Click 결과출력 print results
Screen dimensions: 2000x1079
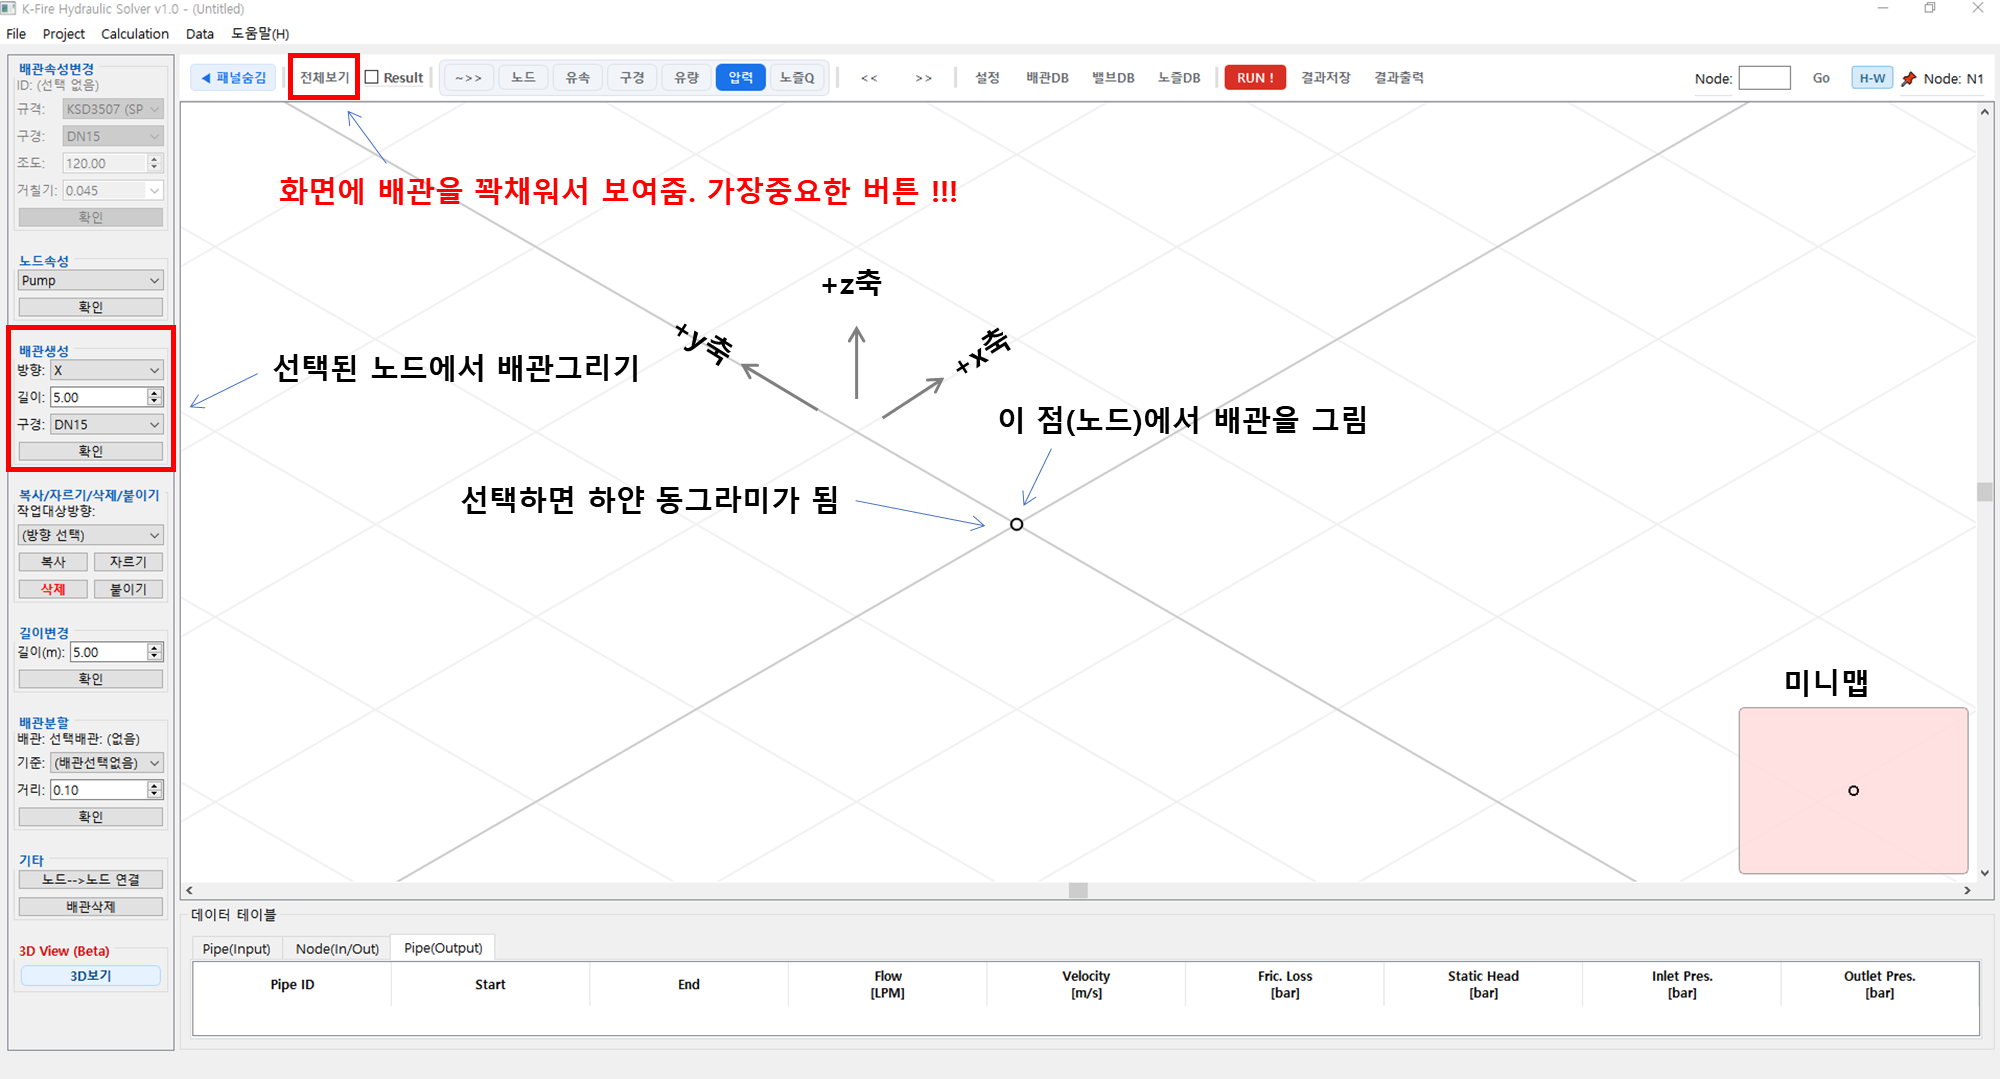[1398, 78]
